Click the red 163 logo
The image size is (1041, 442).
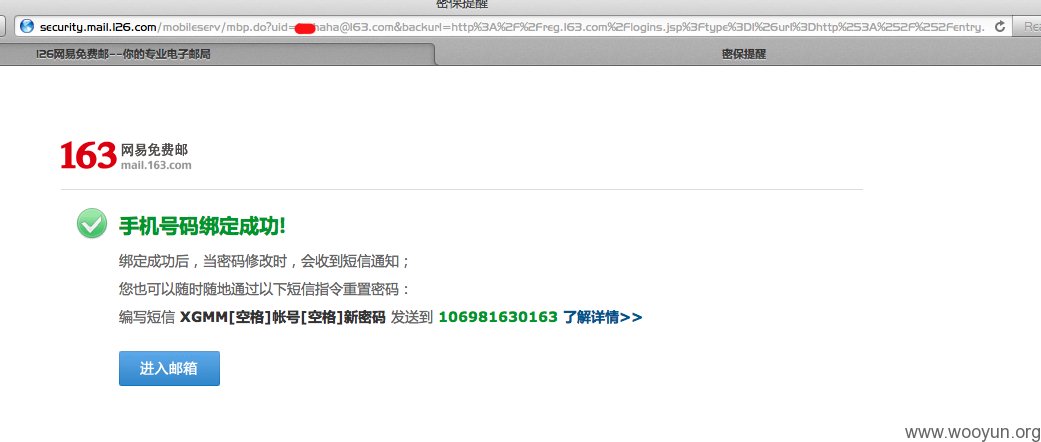pyautogui.click(x=88, y=155)
